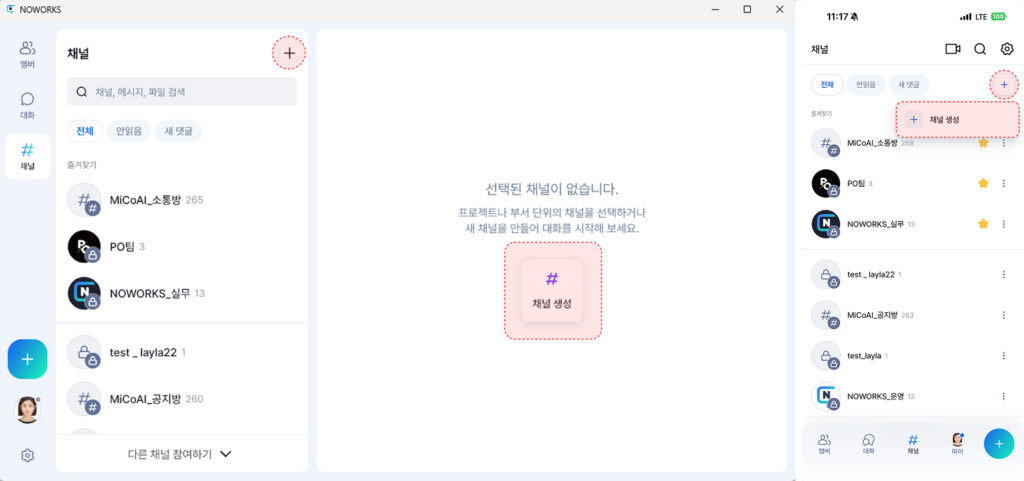Screen dimensions: 1024x481
Task: Open three-dot menu for mobile NOWORKS_운영
Action: pyautogui.click(x=1004, y=396)
